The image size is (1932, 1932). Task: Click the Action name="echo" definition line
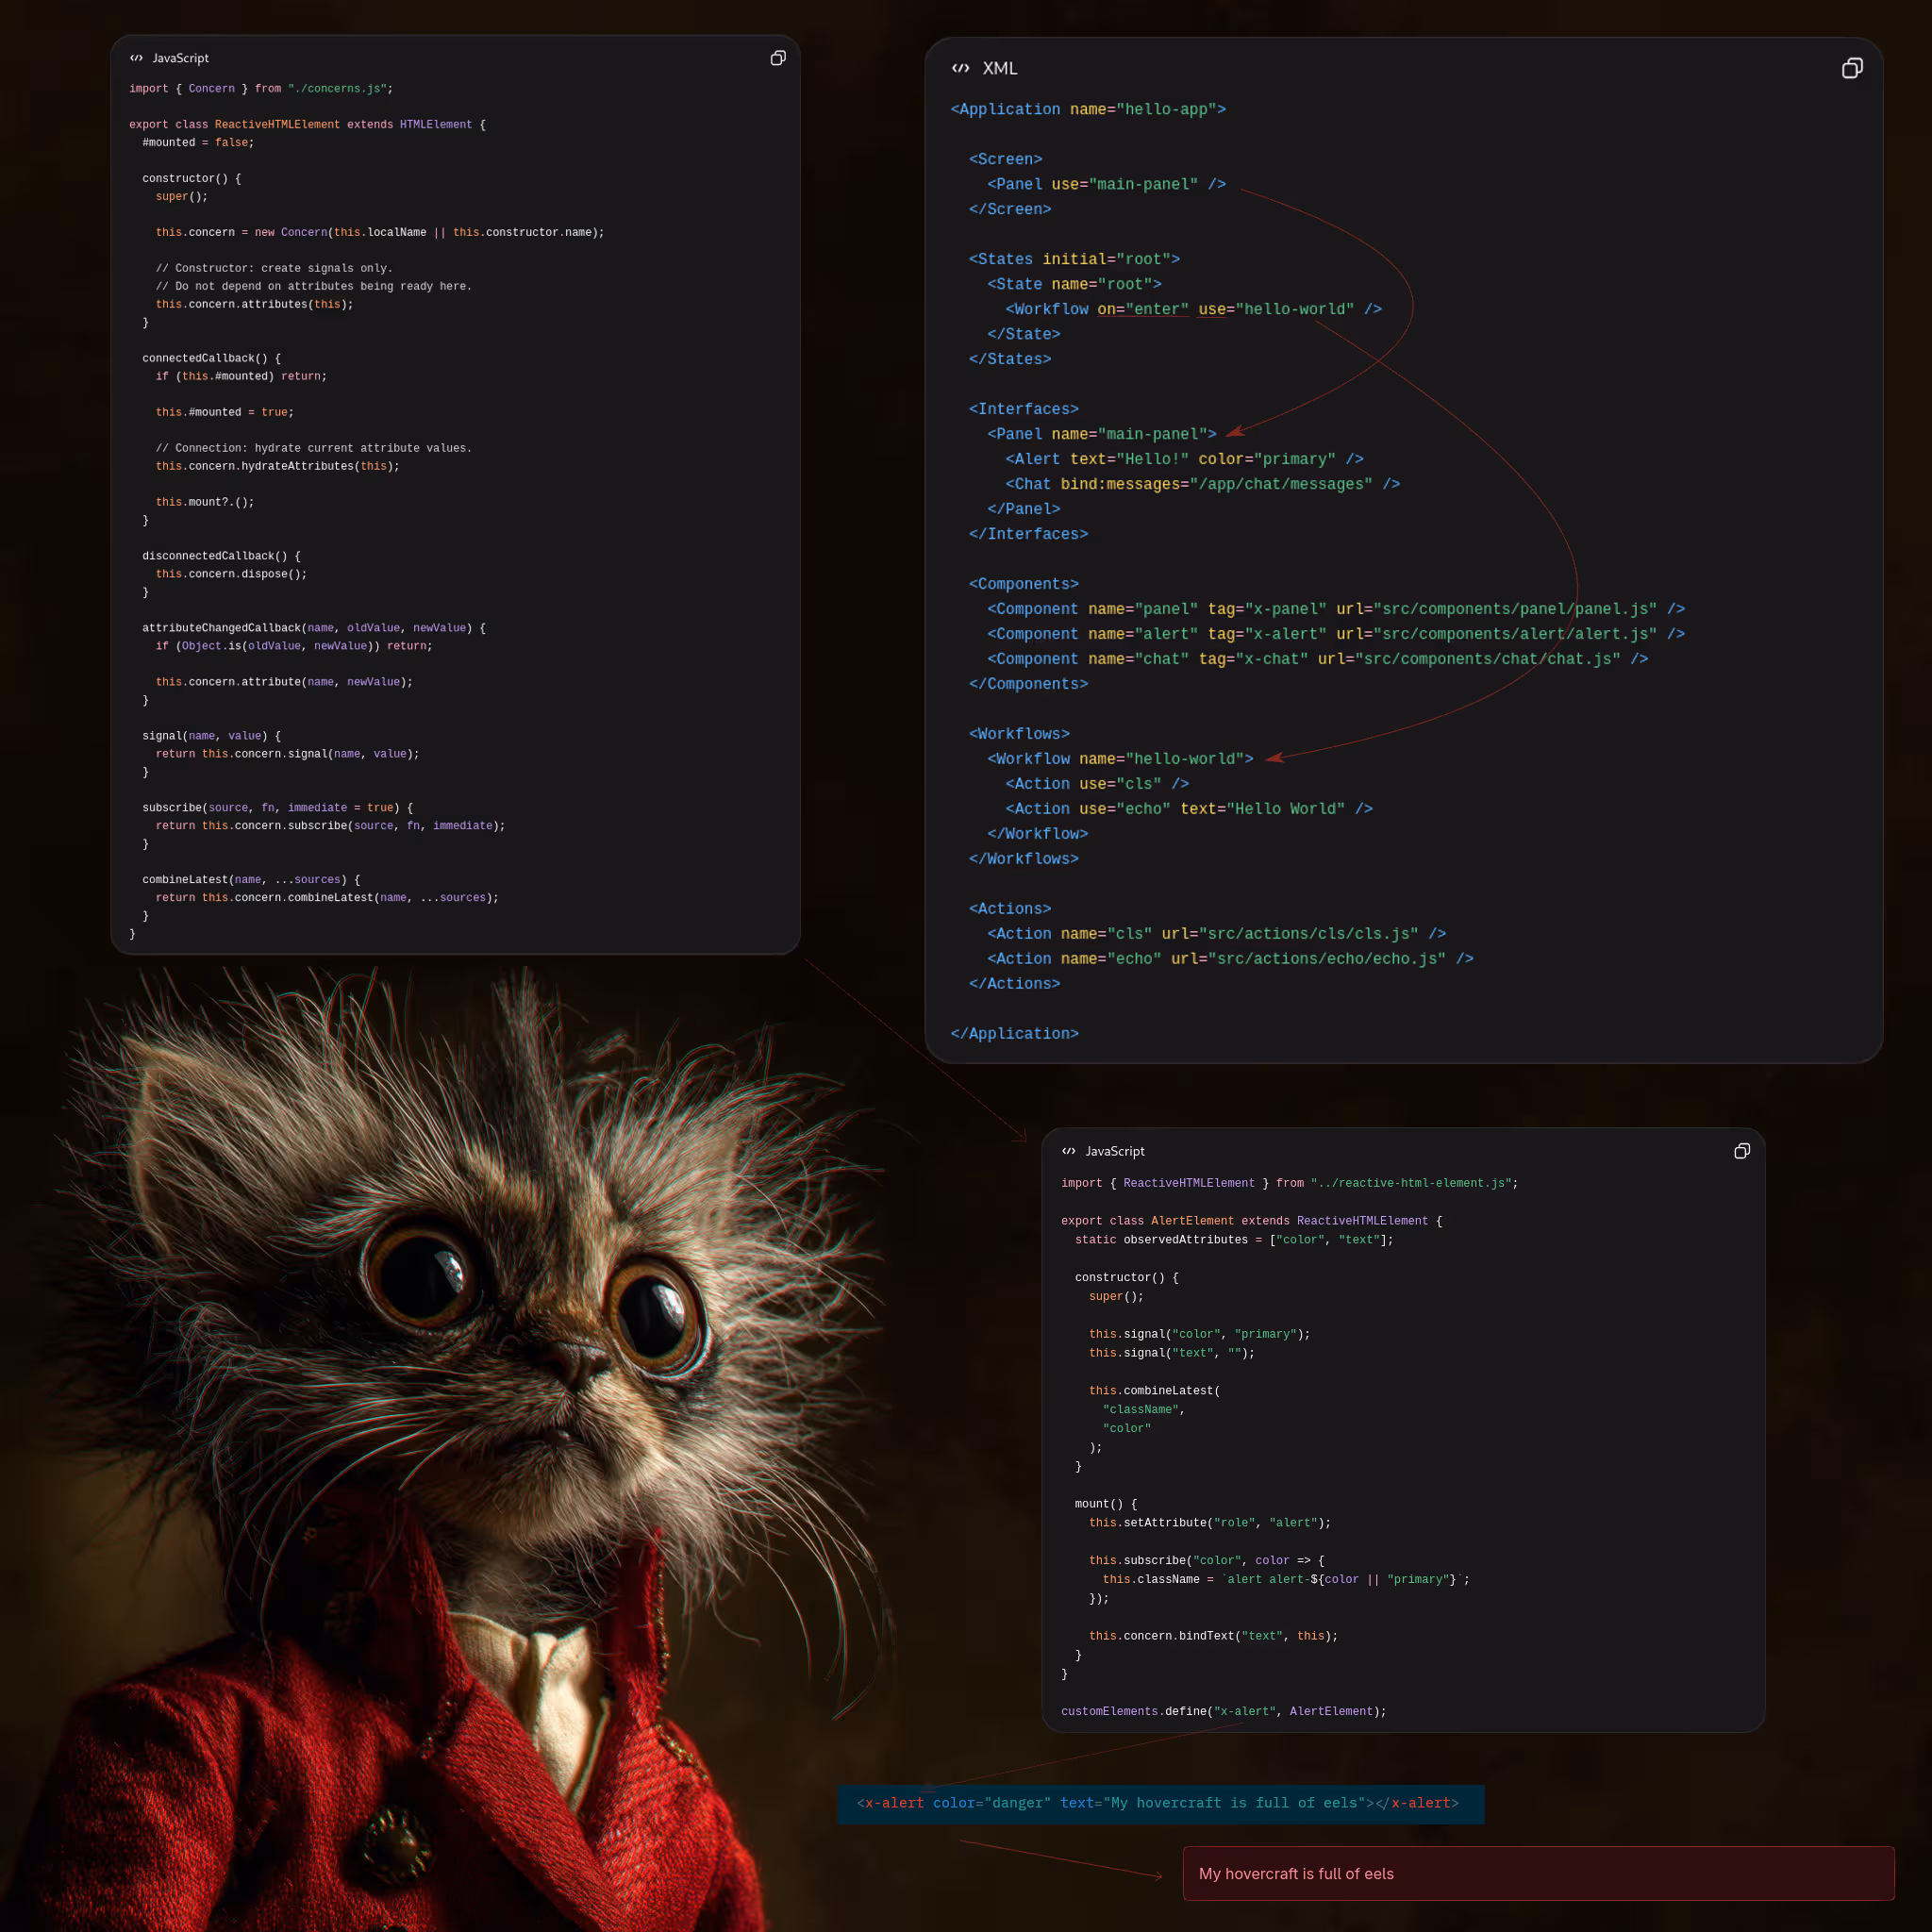(x=1229, y=958)
